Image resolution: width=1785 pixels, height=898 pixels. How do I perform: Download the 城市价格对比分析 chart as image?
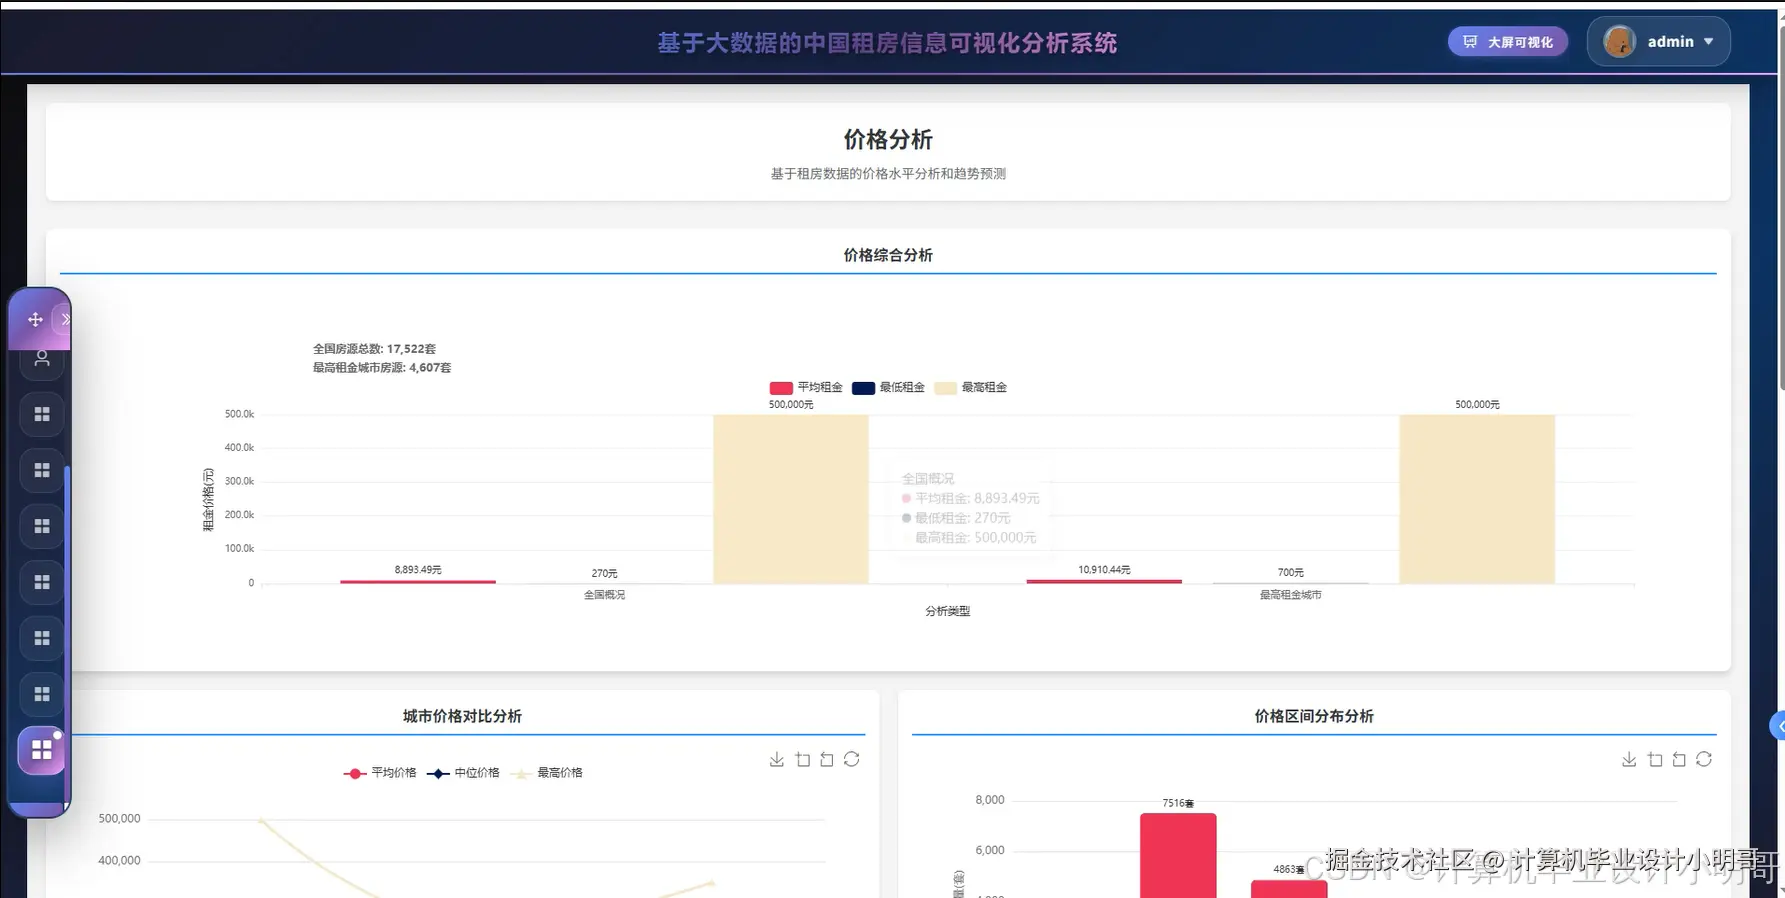[x=777, y=760]
